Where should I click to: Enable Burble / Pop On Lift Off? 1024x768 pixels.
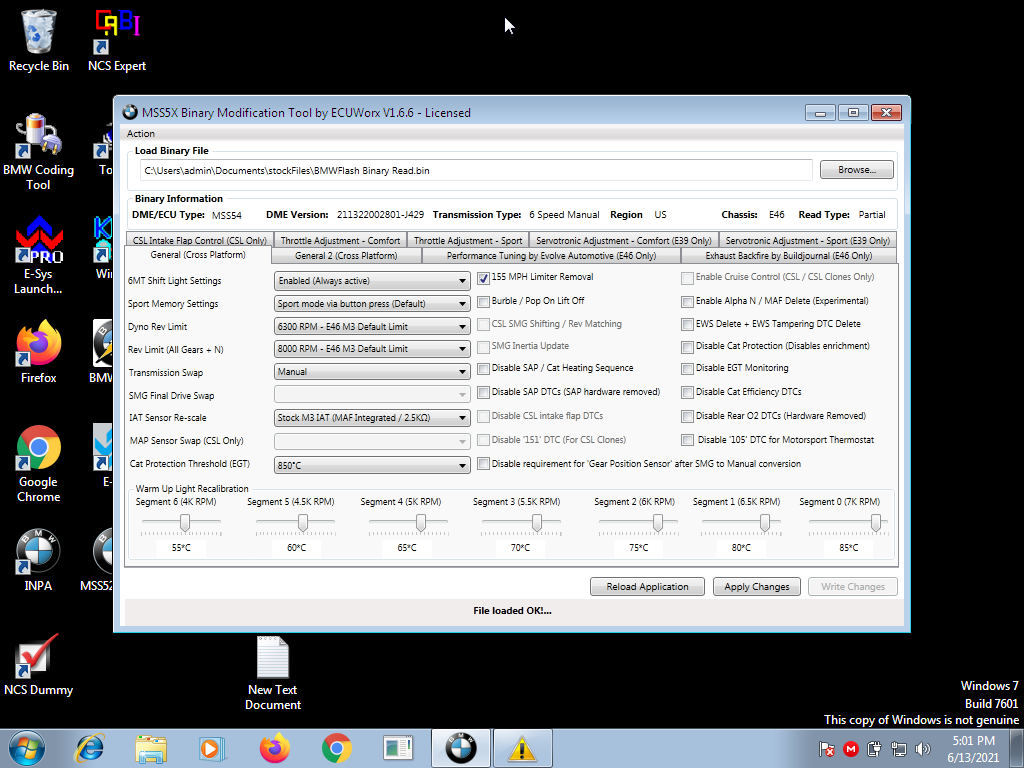484,301
